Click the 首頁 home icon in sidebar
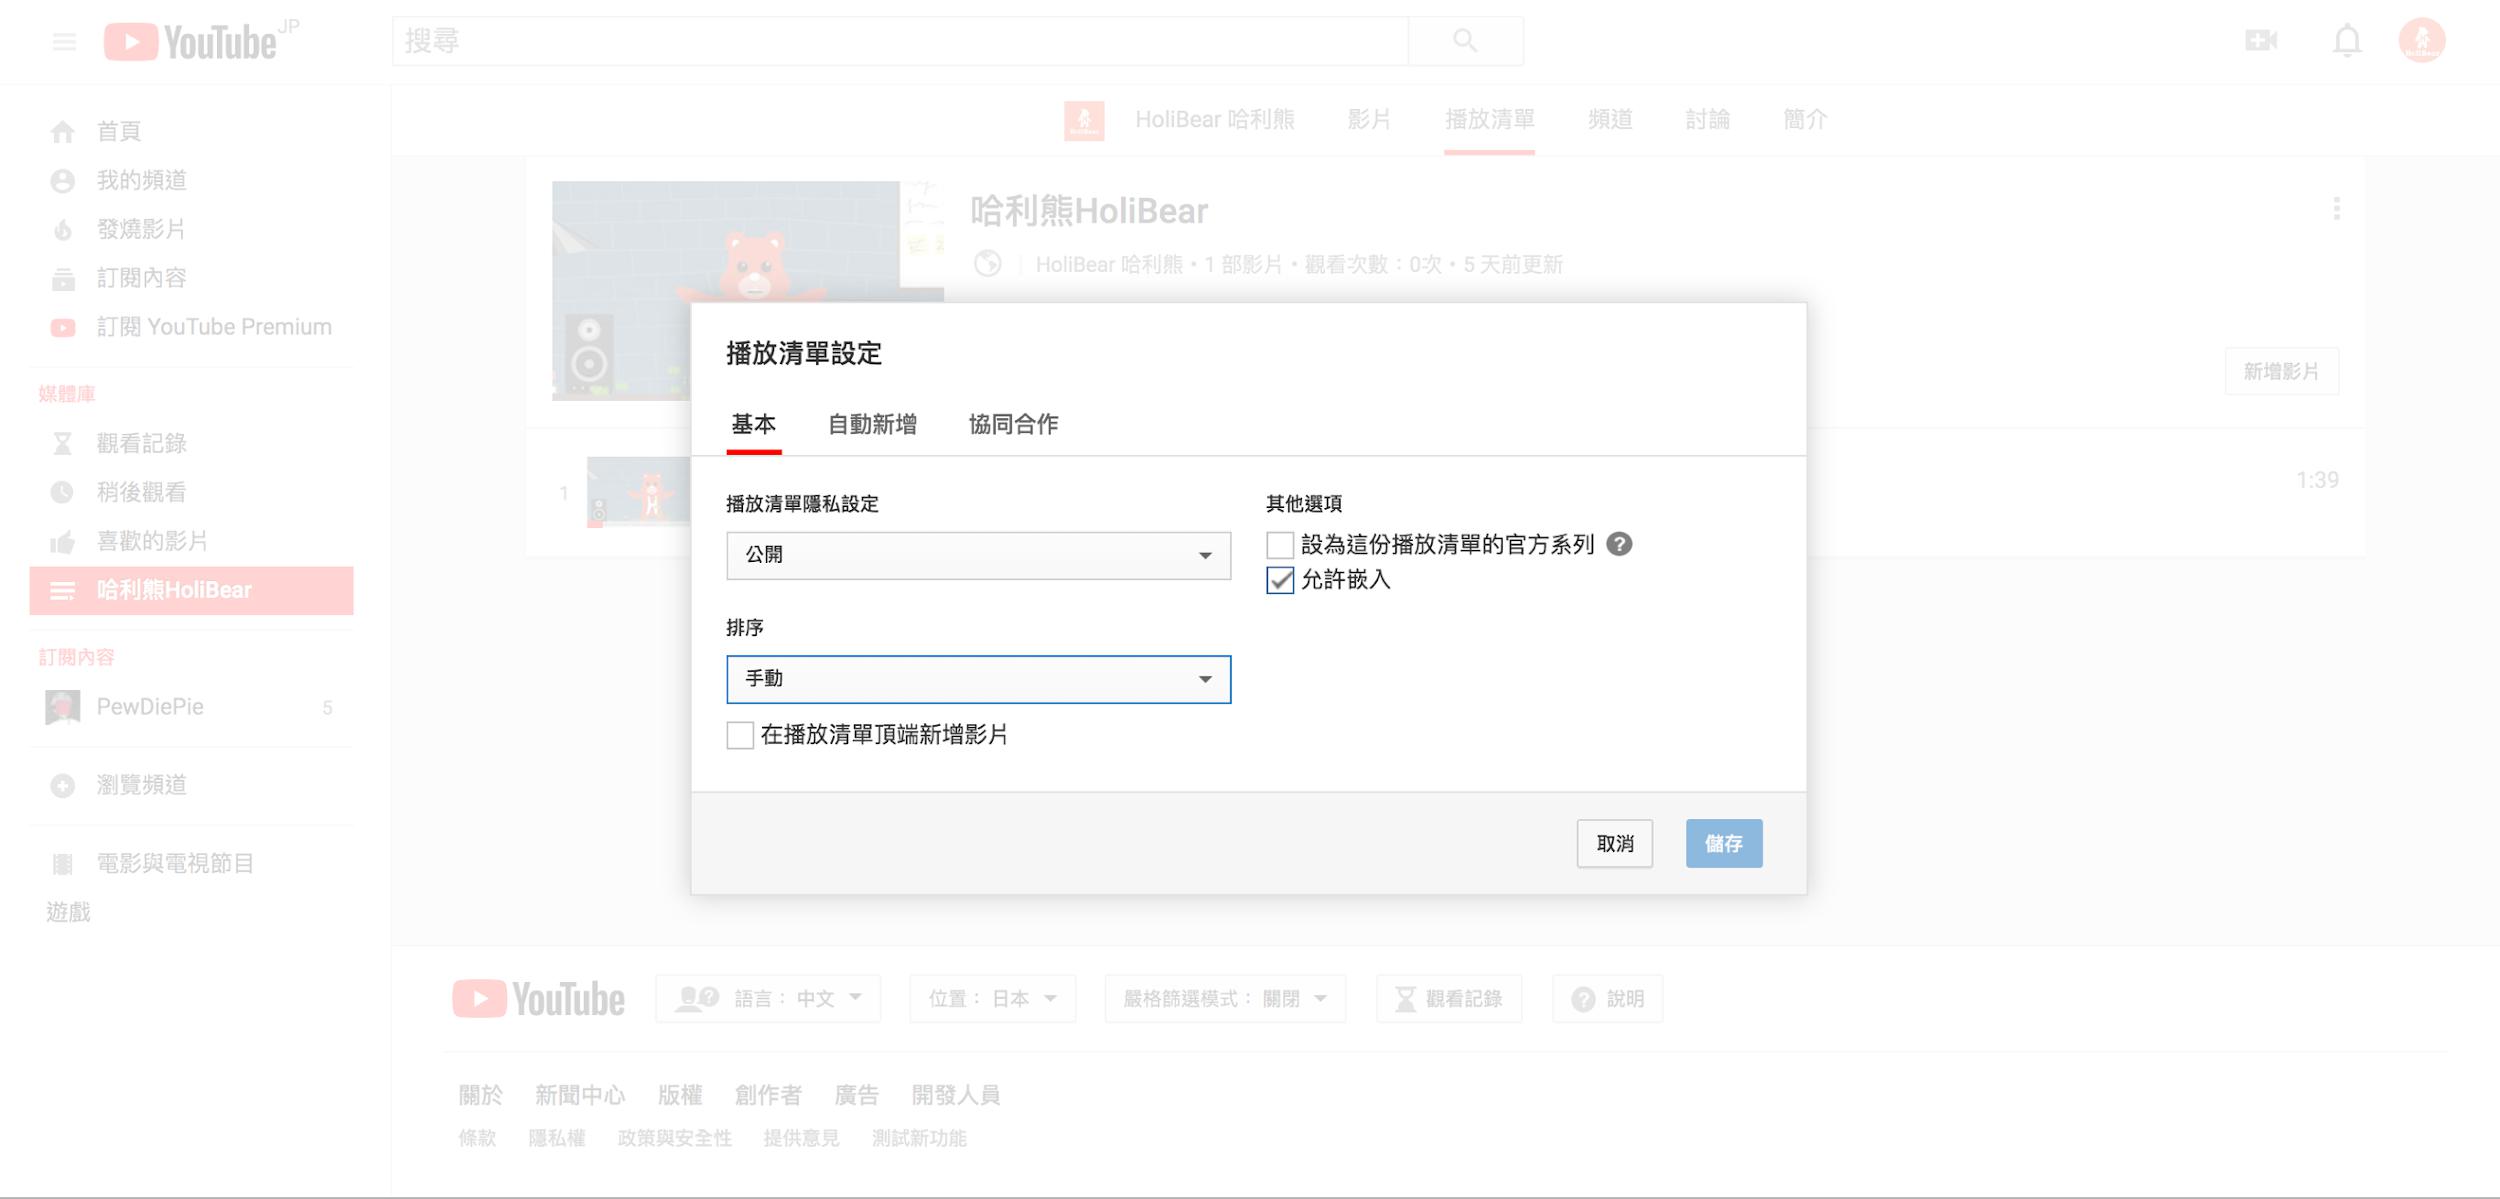This screenshot has height=1199, width=2500. (62, 131)
